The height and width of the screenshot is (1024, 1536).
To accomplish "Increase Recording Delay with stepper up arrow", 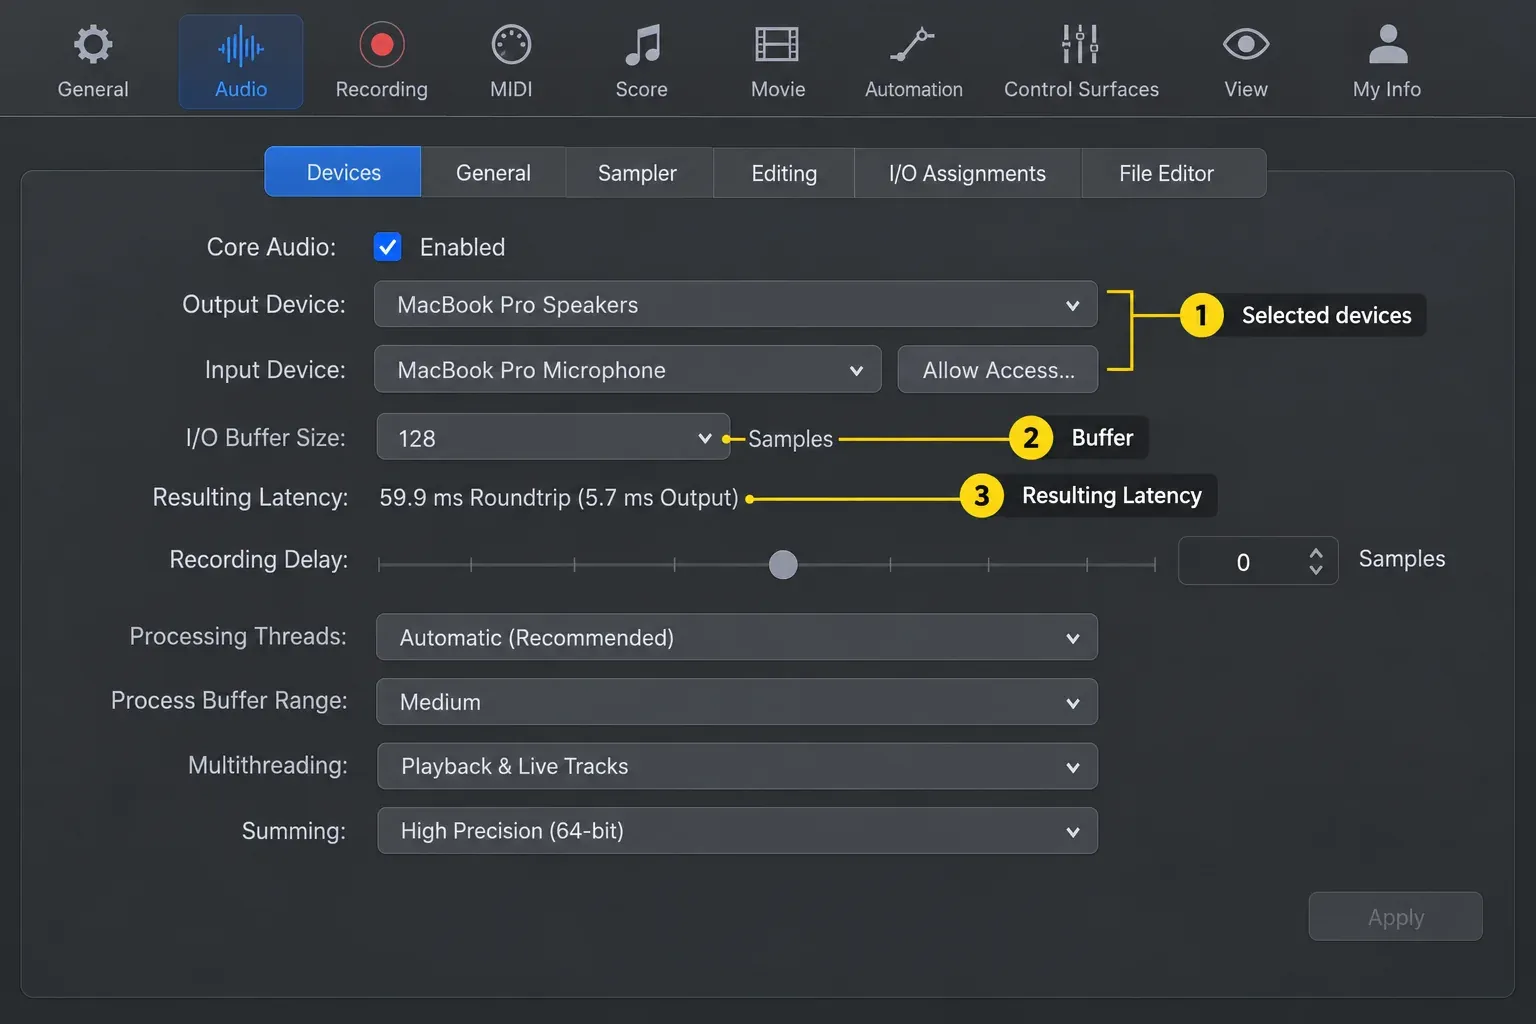I will 1316,553.
